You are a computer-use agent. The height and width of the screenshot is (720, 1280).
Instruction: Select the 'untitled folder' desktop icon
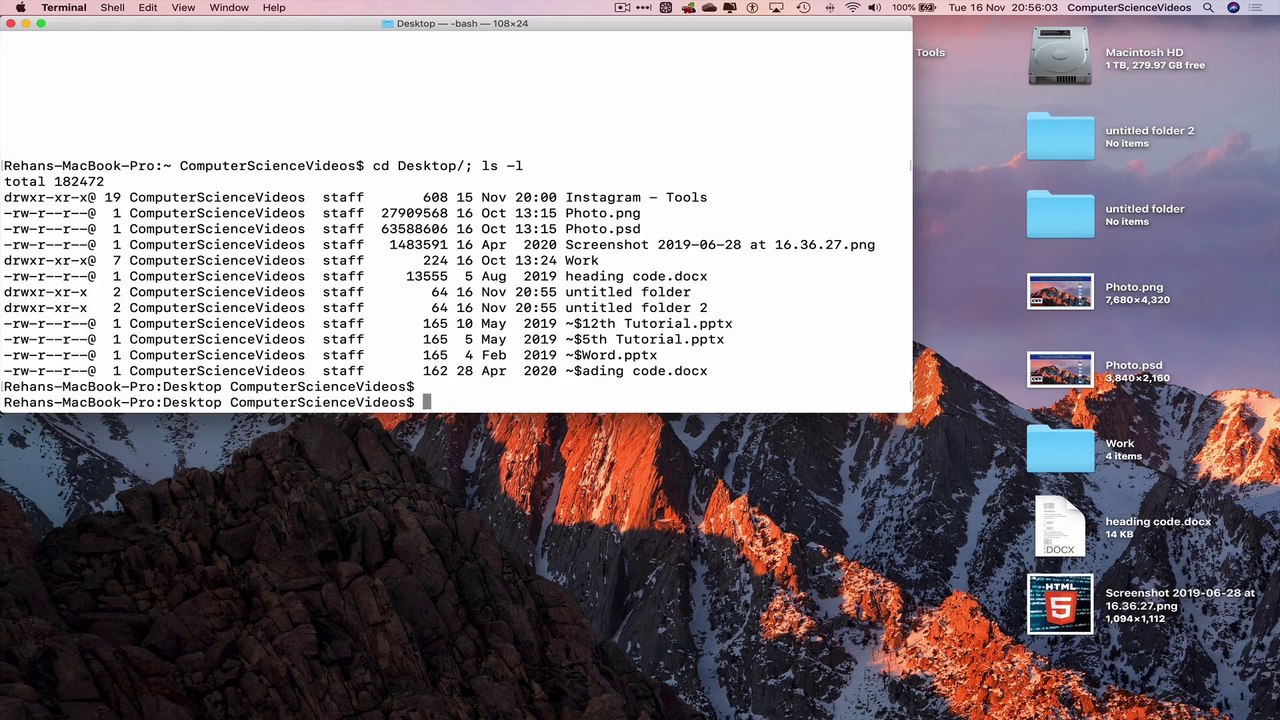pyautogui.click(x=1060, y=214)
